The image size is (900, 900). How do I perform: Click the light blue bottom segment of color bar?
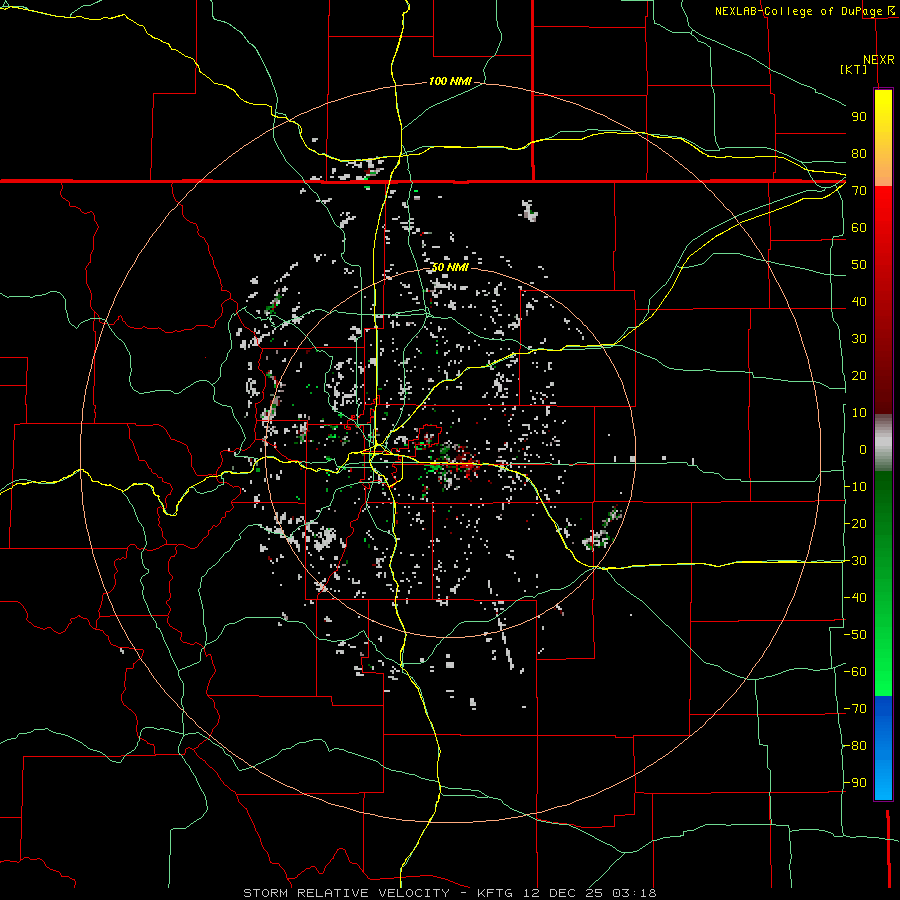[883, 778]
